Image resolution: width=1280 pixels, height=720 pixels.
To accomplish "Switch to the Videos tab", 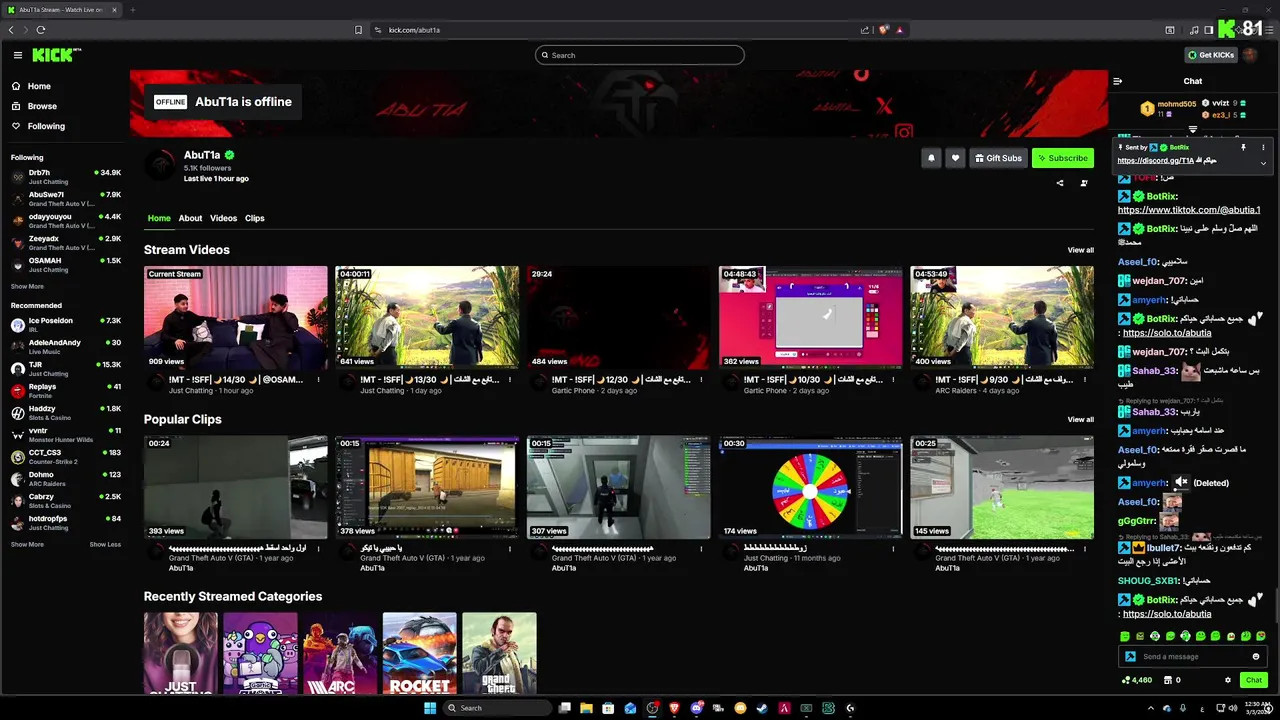I will click(x=223, y=218).
